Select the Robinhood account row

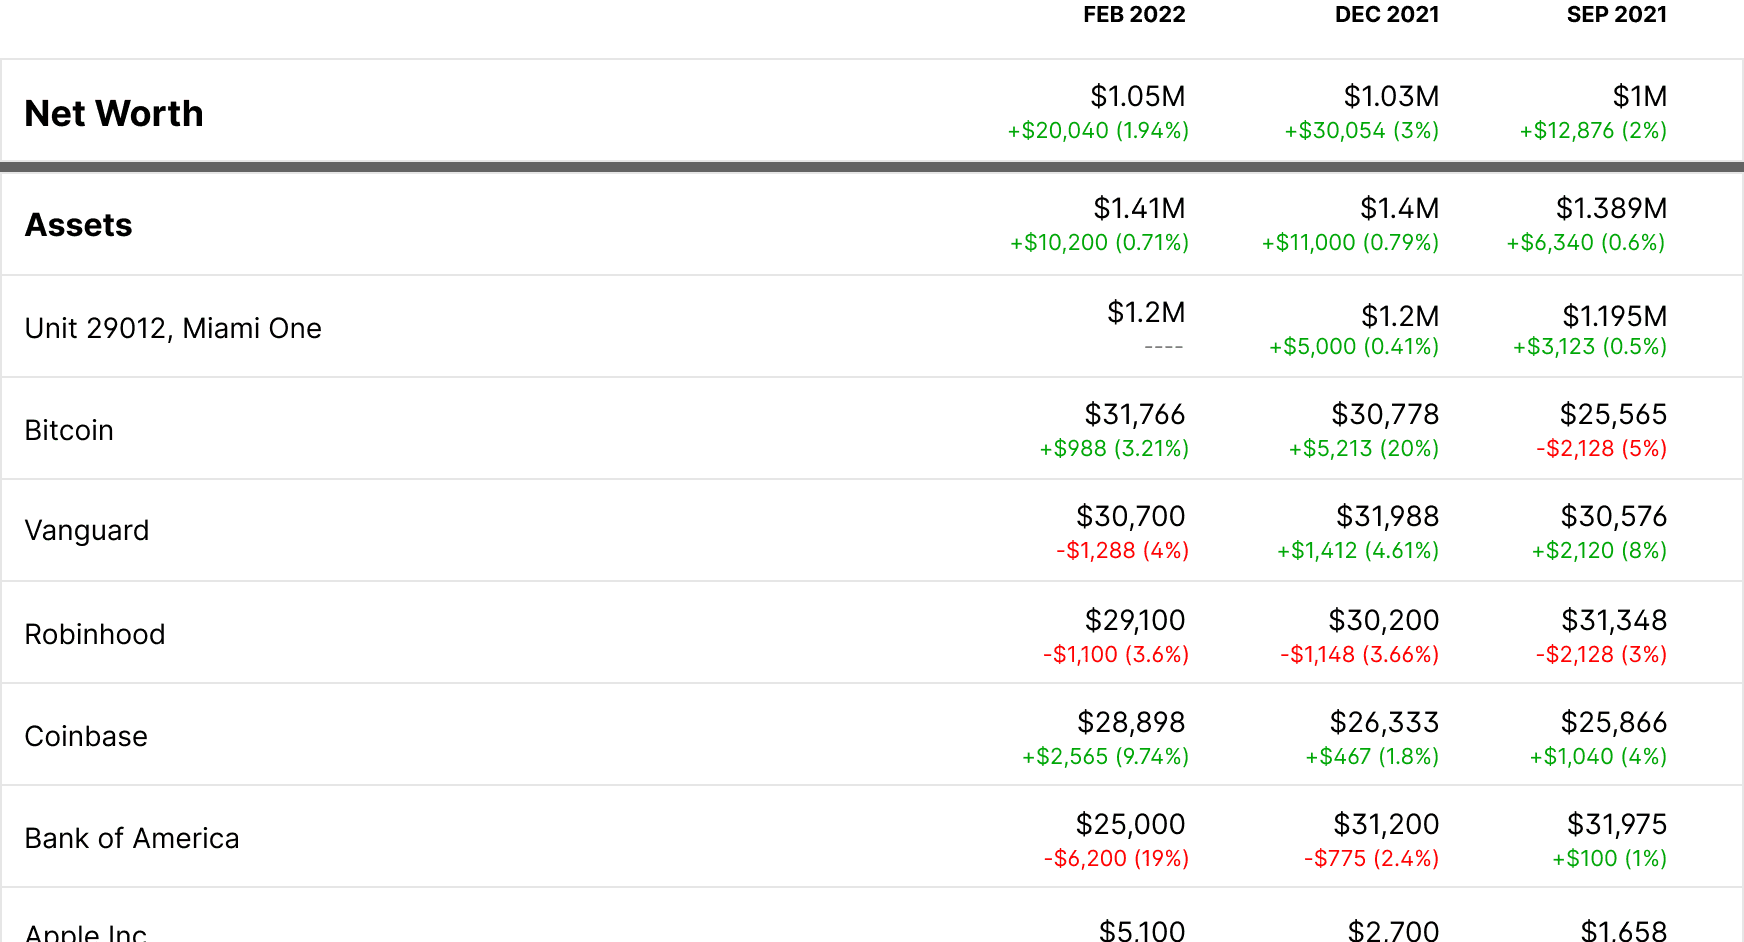pos(95,634)
